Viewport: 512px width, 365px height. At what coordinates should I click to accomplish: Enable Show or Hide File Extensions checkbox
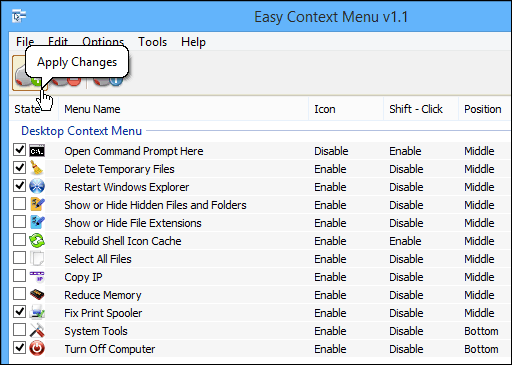pyautogui.click(x=19, y=222)
